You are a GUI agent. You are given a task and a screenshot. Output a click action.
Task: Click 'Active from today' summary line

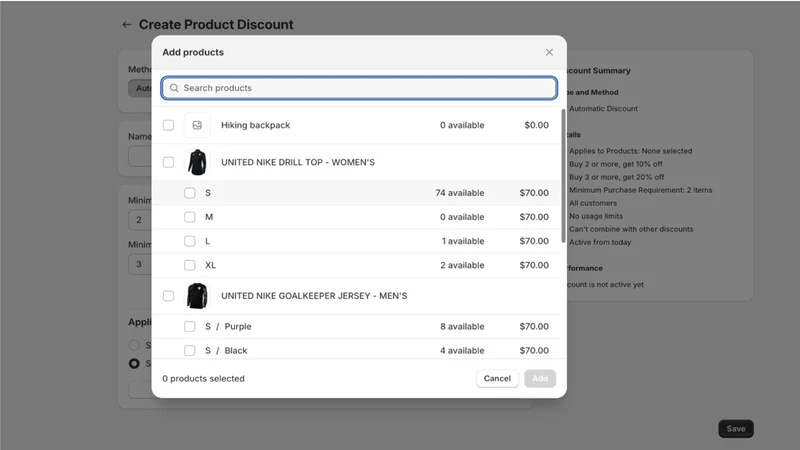click(x=600, y=242)
